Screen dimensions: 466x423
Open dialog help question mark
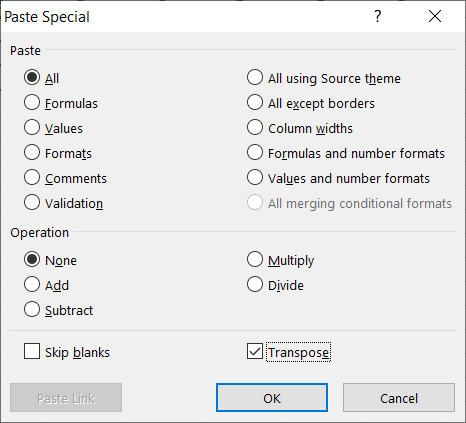(377, 16)
